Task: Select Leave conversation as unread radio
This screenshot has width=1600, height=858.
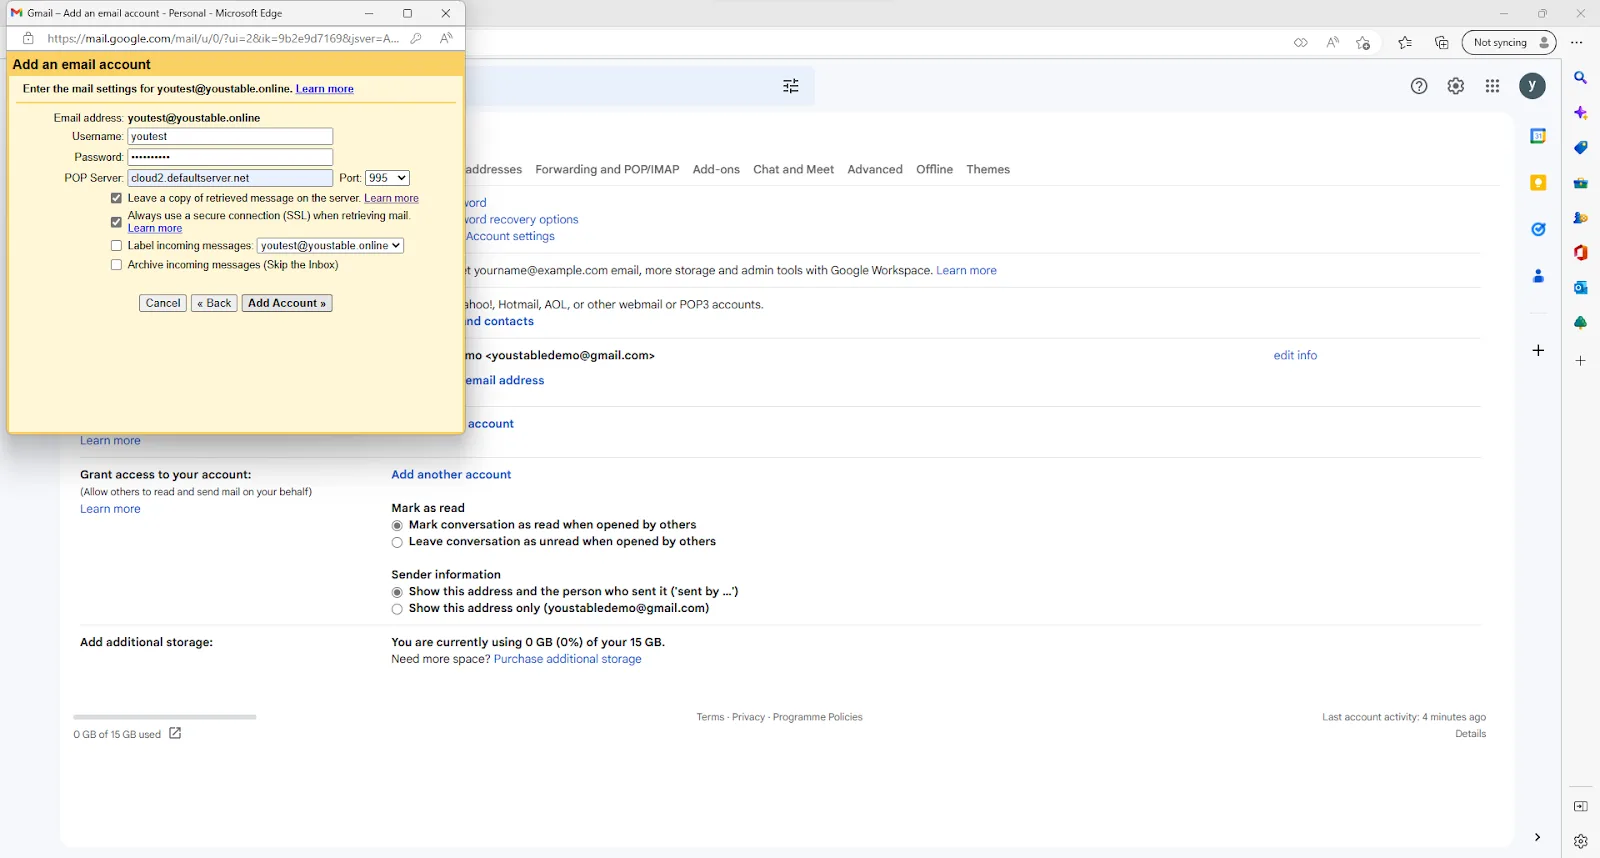Action: tap(397, 542)
